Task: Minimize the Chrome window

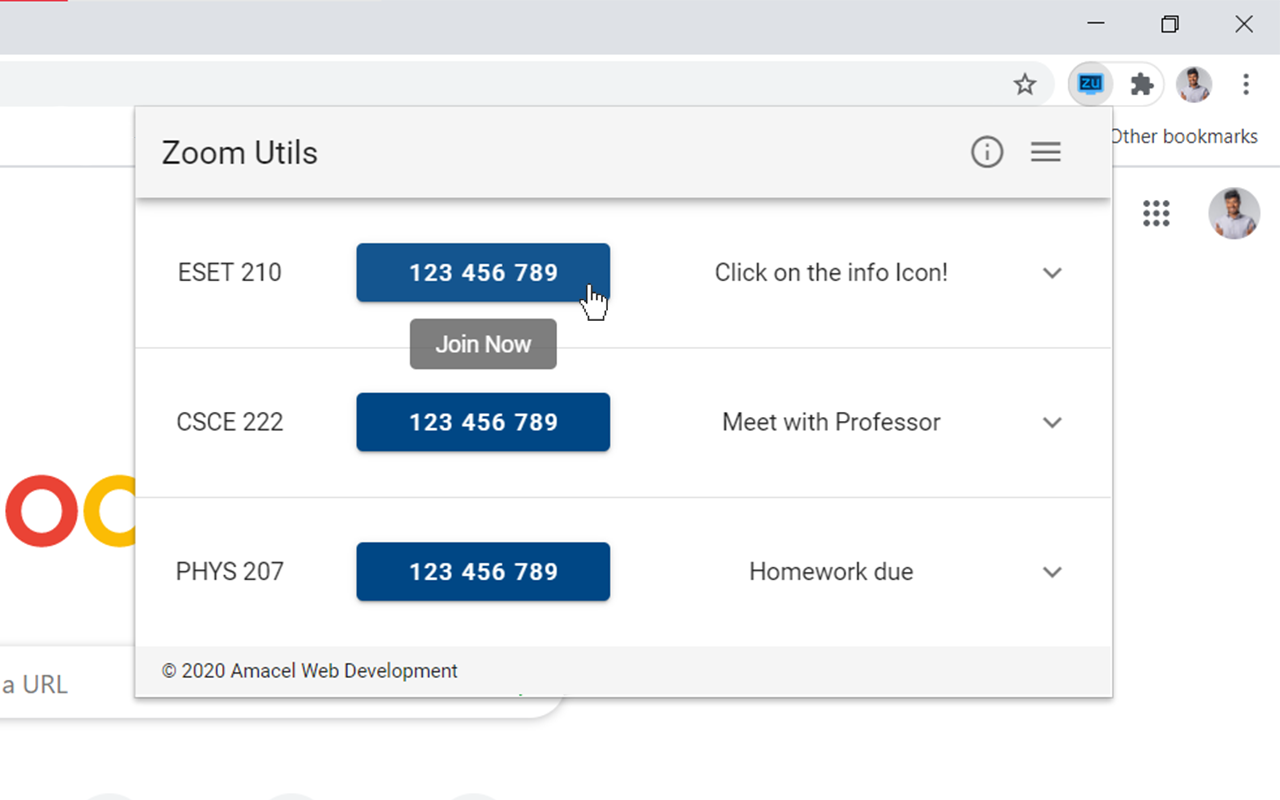Action: tap(1096, 24)
